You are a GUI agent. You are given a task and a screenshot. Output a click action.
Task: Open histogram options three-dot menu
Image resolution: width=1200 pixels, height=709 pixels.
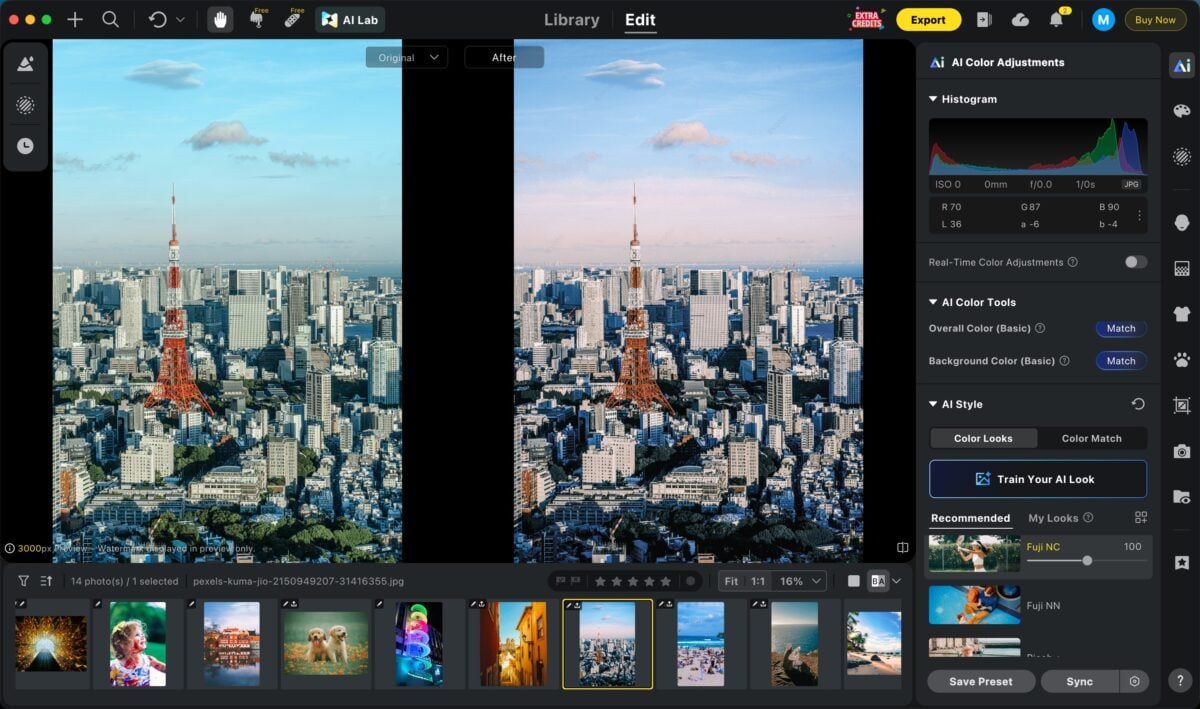pos(1139,215)
